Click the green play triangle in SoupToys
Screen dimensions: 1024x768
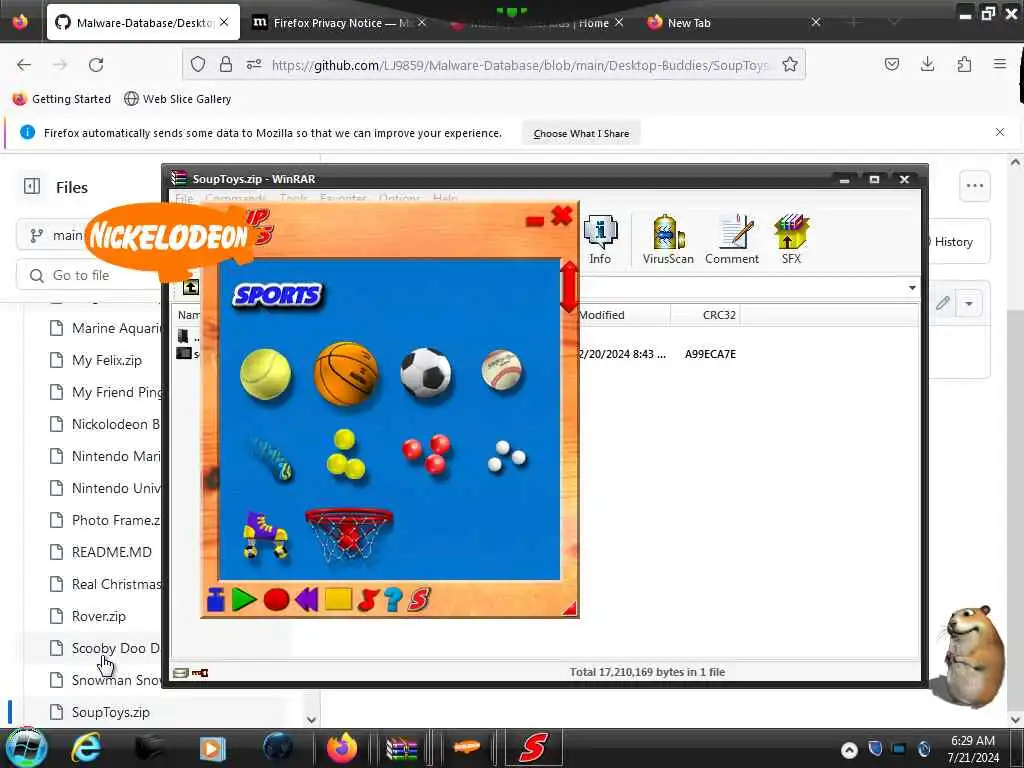tap(244, 600)
